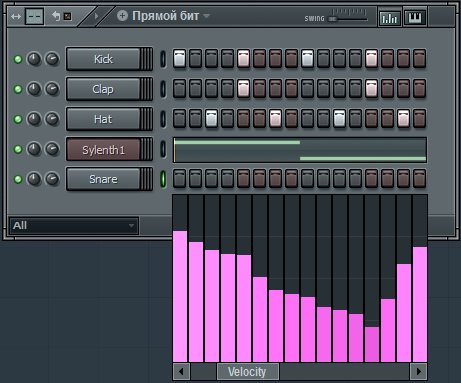Toggle step 13 of the Clap row

point(371,89)
